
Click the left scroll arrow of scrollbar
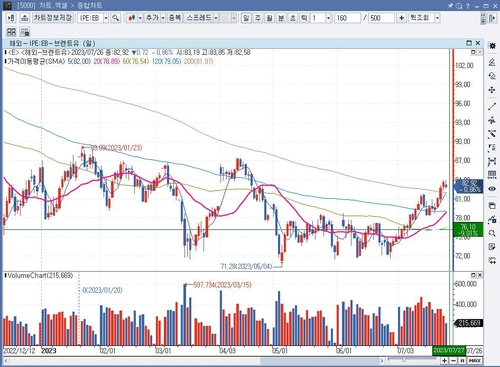[6, 361]
